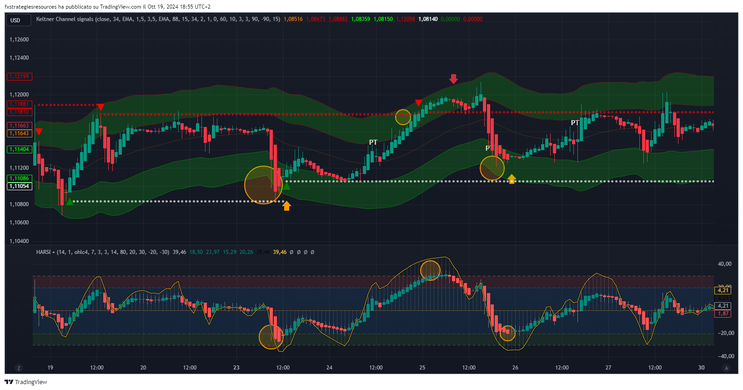Click the red down-arrow marker above the Keltner upper band
743x390 pixels.
[x=453, y=79]
